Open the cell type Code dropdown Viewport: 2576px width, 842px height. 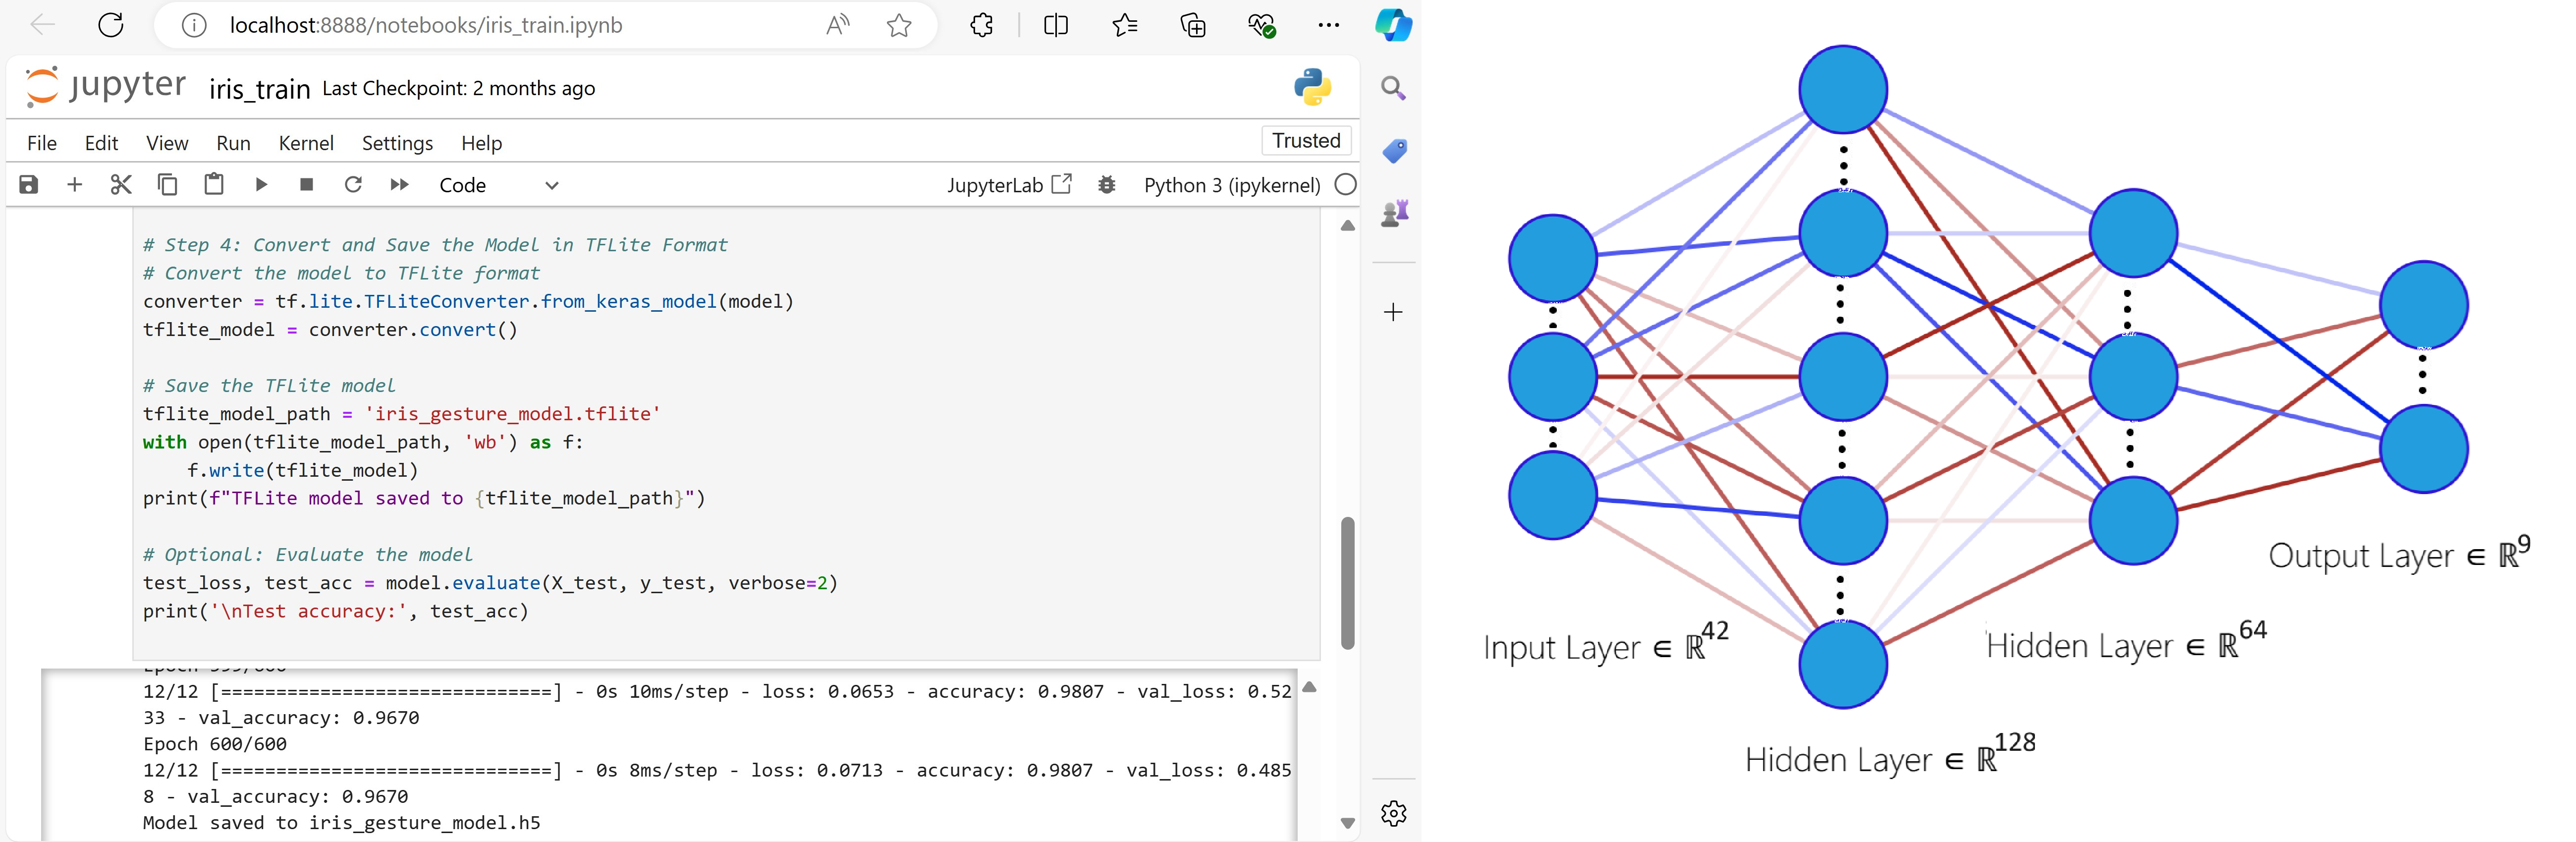click(498, 185)
